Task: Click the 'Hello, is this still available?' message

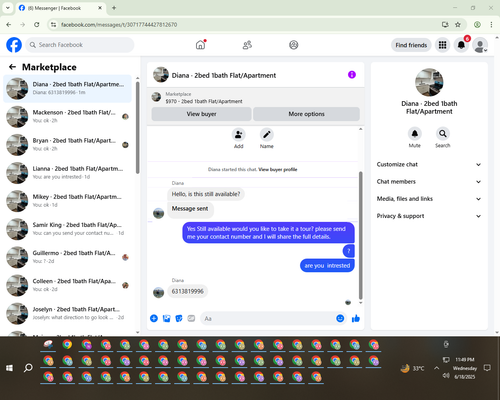Action: click(206, 194)
